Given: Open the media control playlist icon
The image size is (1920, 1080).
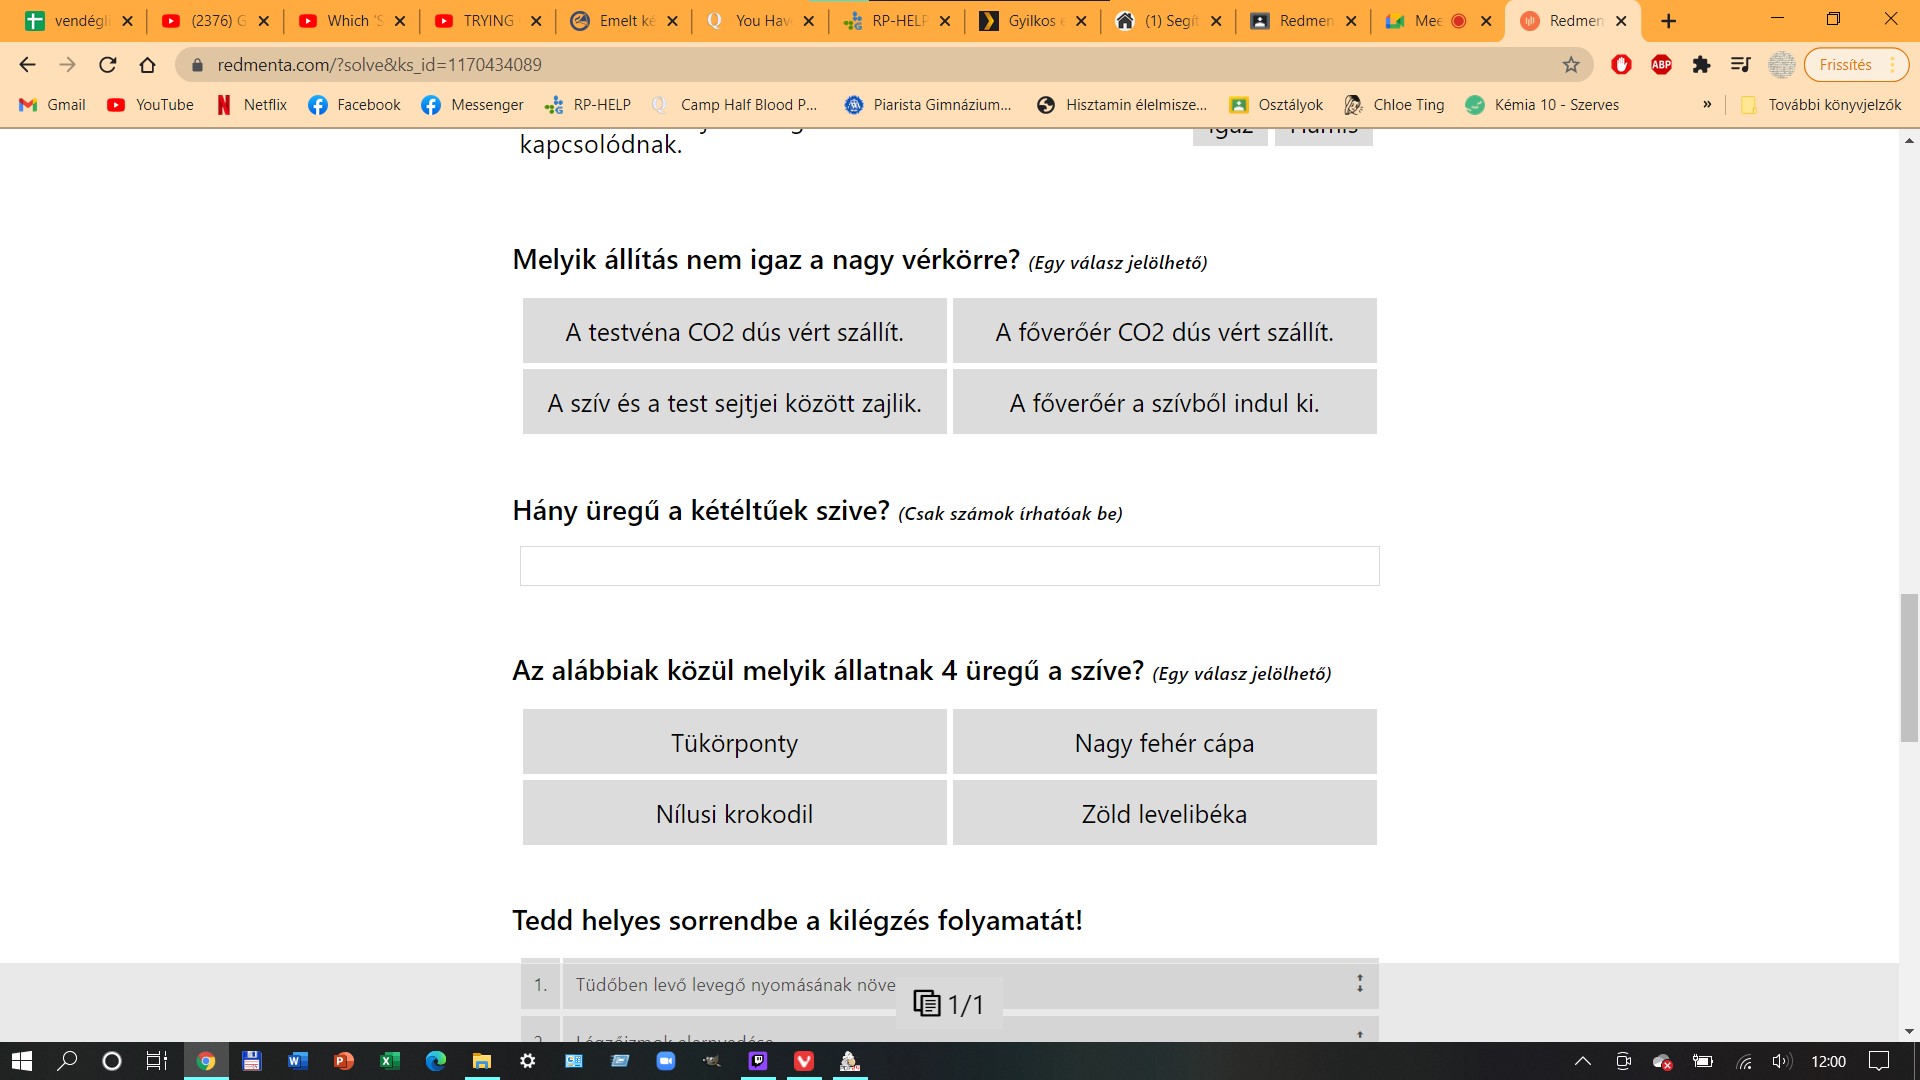Looking at the screenshot, I should 1741,65.
